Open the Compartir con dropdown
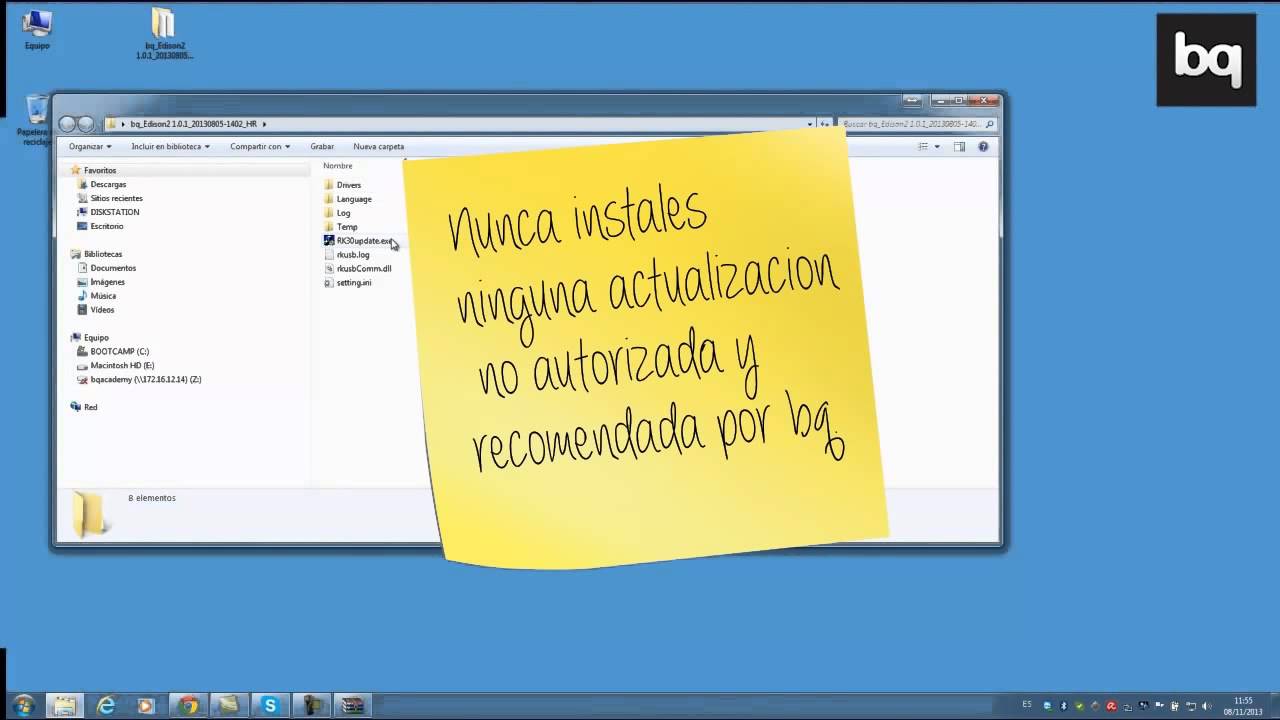Screen dimensions: 1280x720 coord(260,147)
